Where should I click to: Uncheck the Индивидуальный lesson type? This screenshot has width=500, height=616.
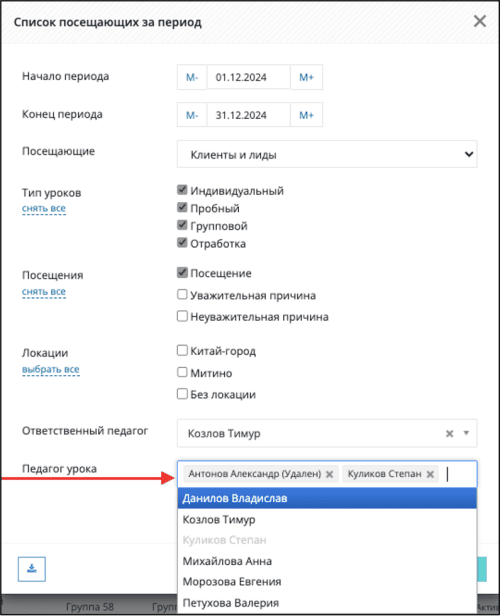click(x=182, y=190)
